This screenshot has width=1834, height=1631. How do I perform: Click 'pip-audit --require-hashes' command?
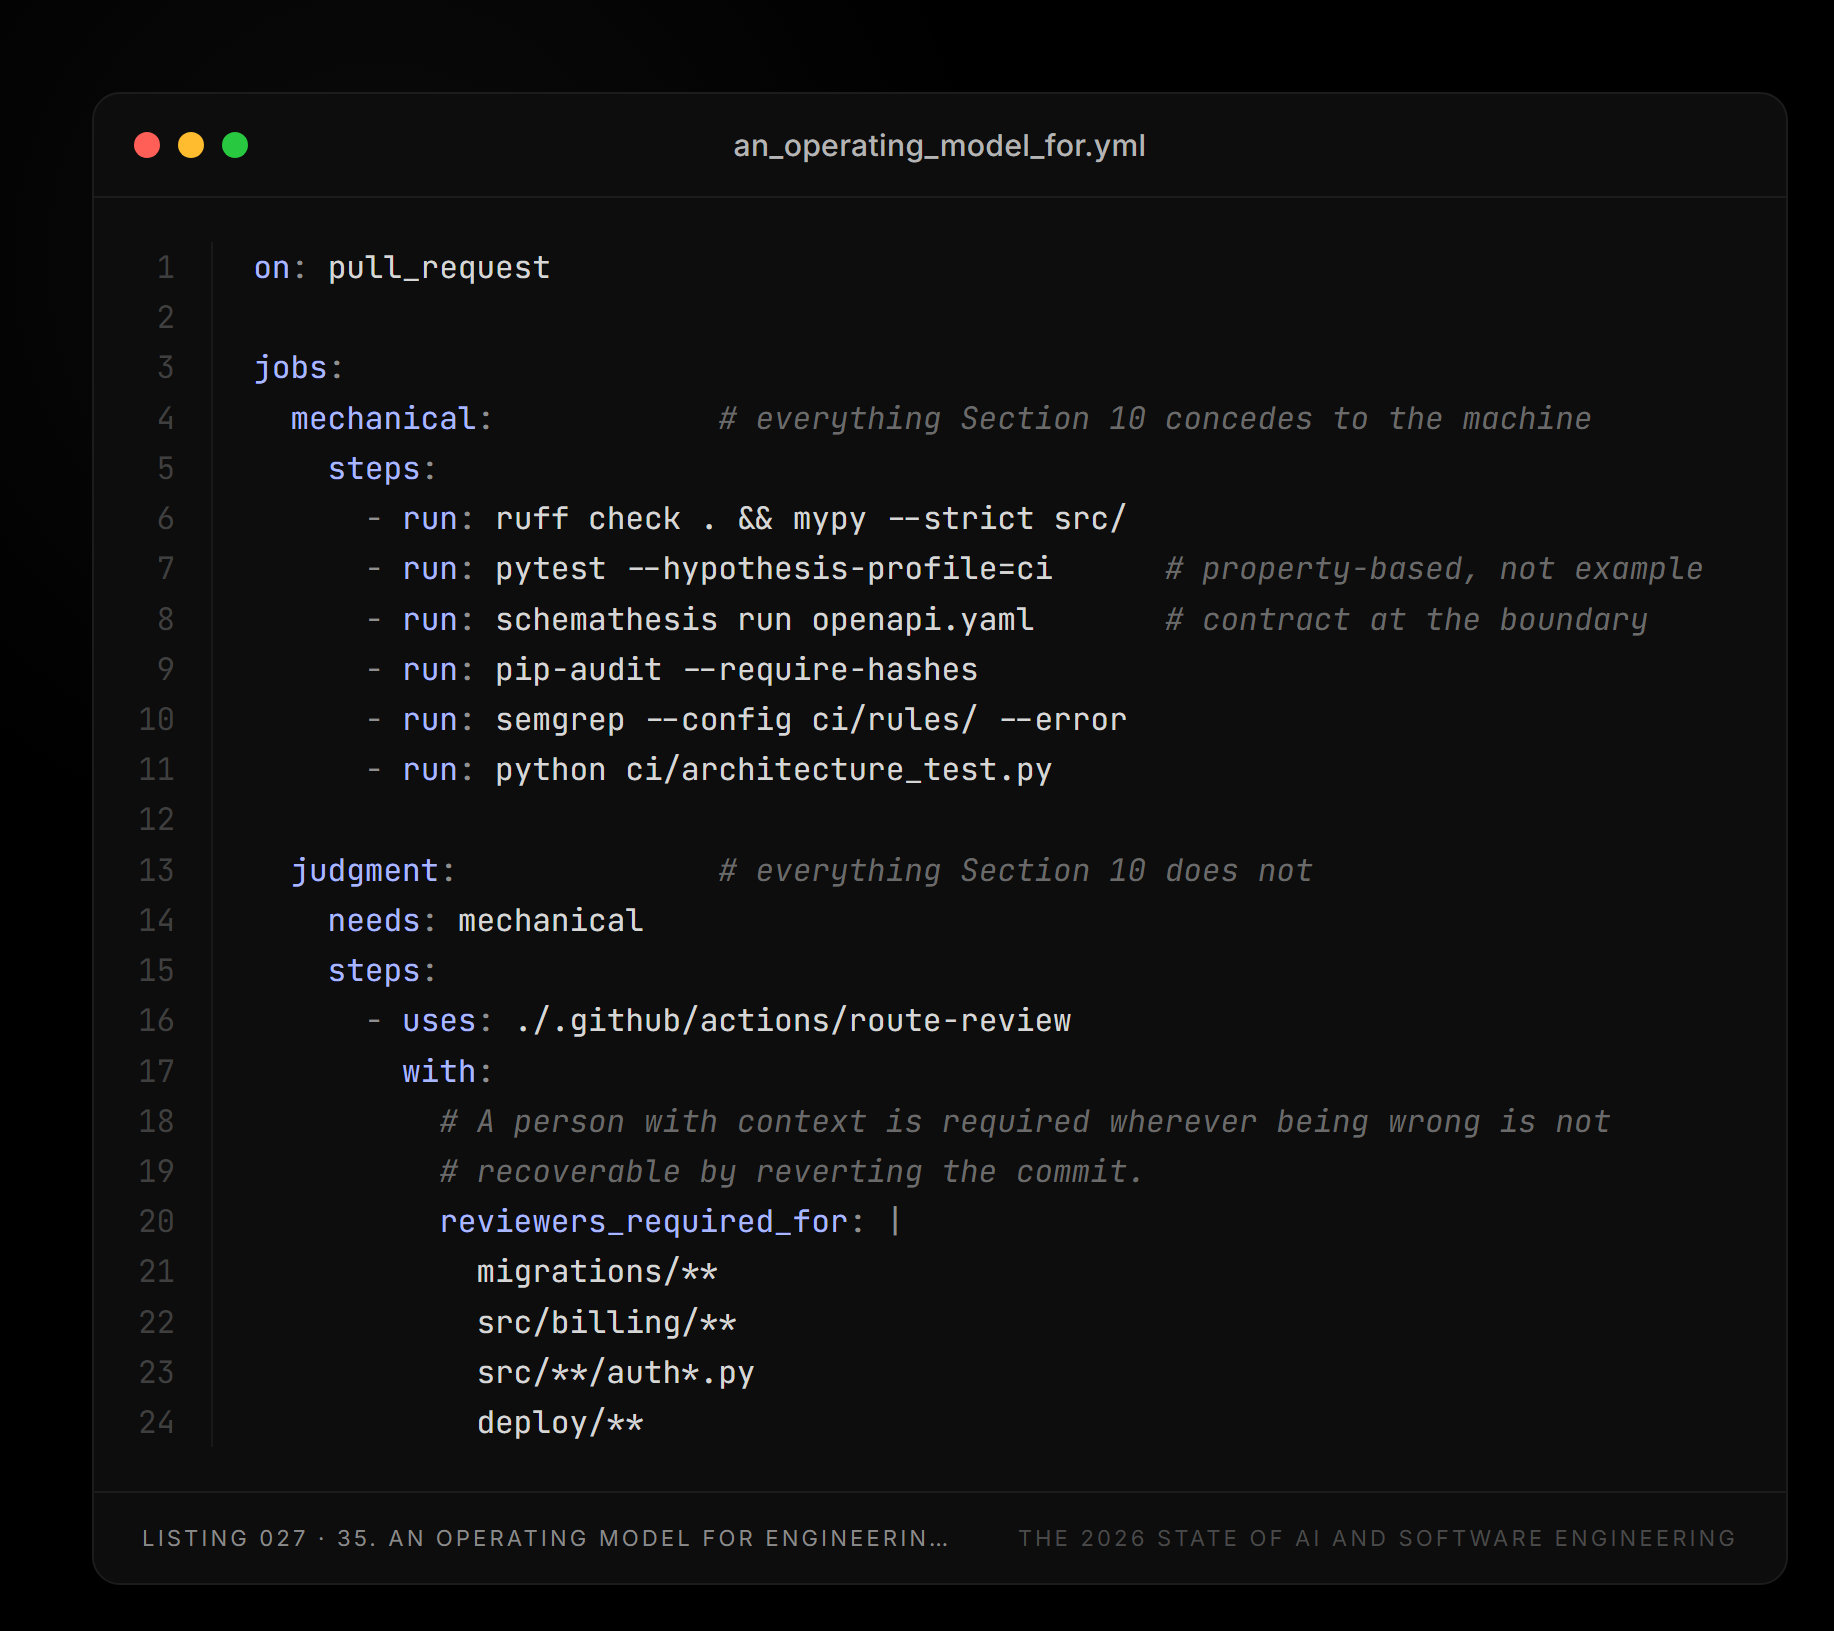(737, 669)
